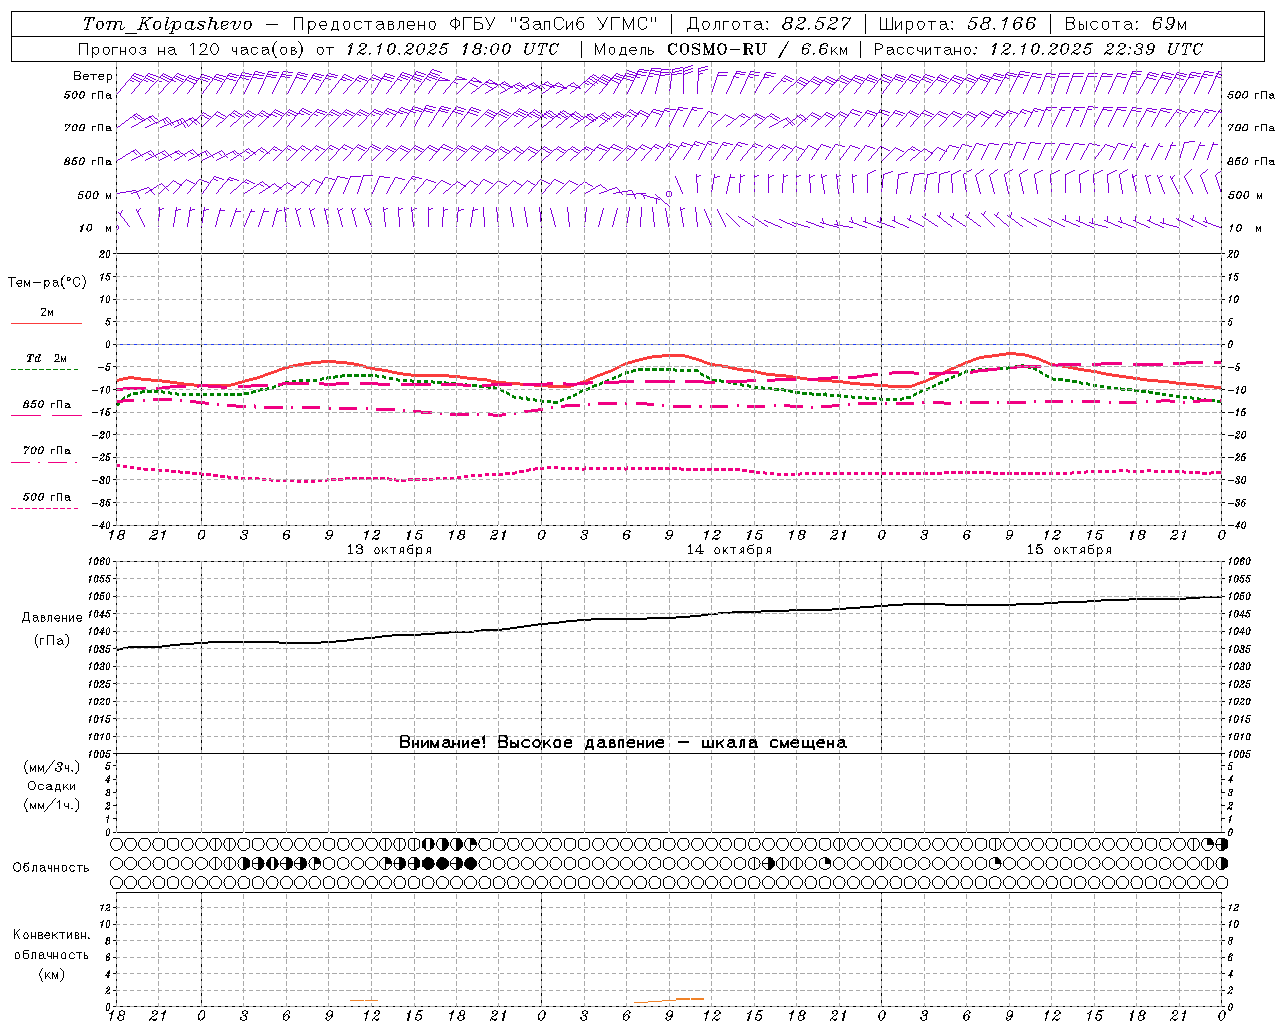This screenshot has height=1024, width=1280.
Task: Click the Широта: 58.166 value
Action: [x=957, y=24]
